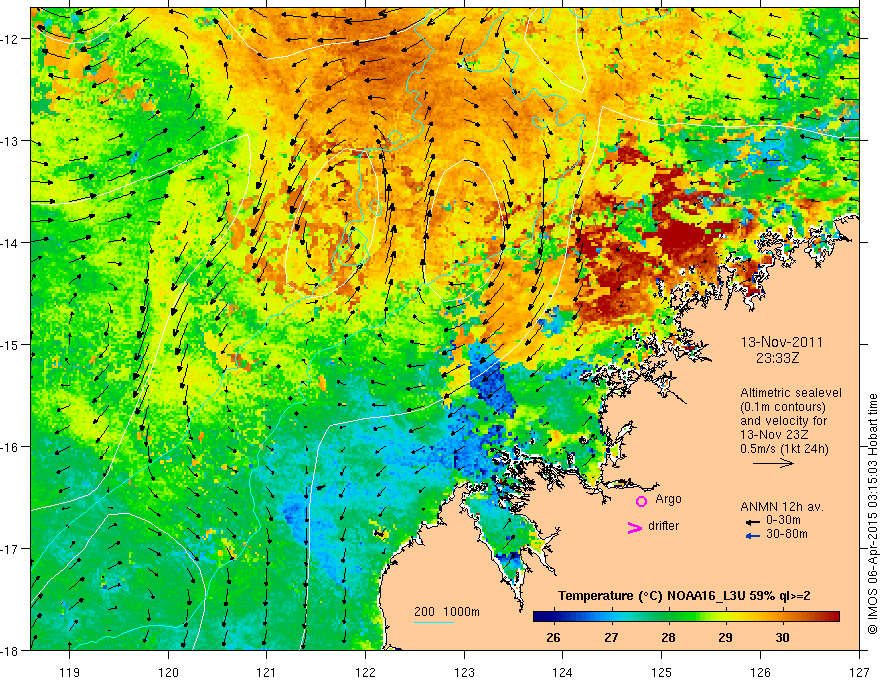The image size is (880, 680).
Task: Click the latitude axis label '-16'
Action: point(11,447)
